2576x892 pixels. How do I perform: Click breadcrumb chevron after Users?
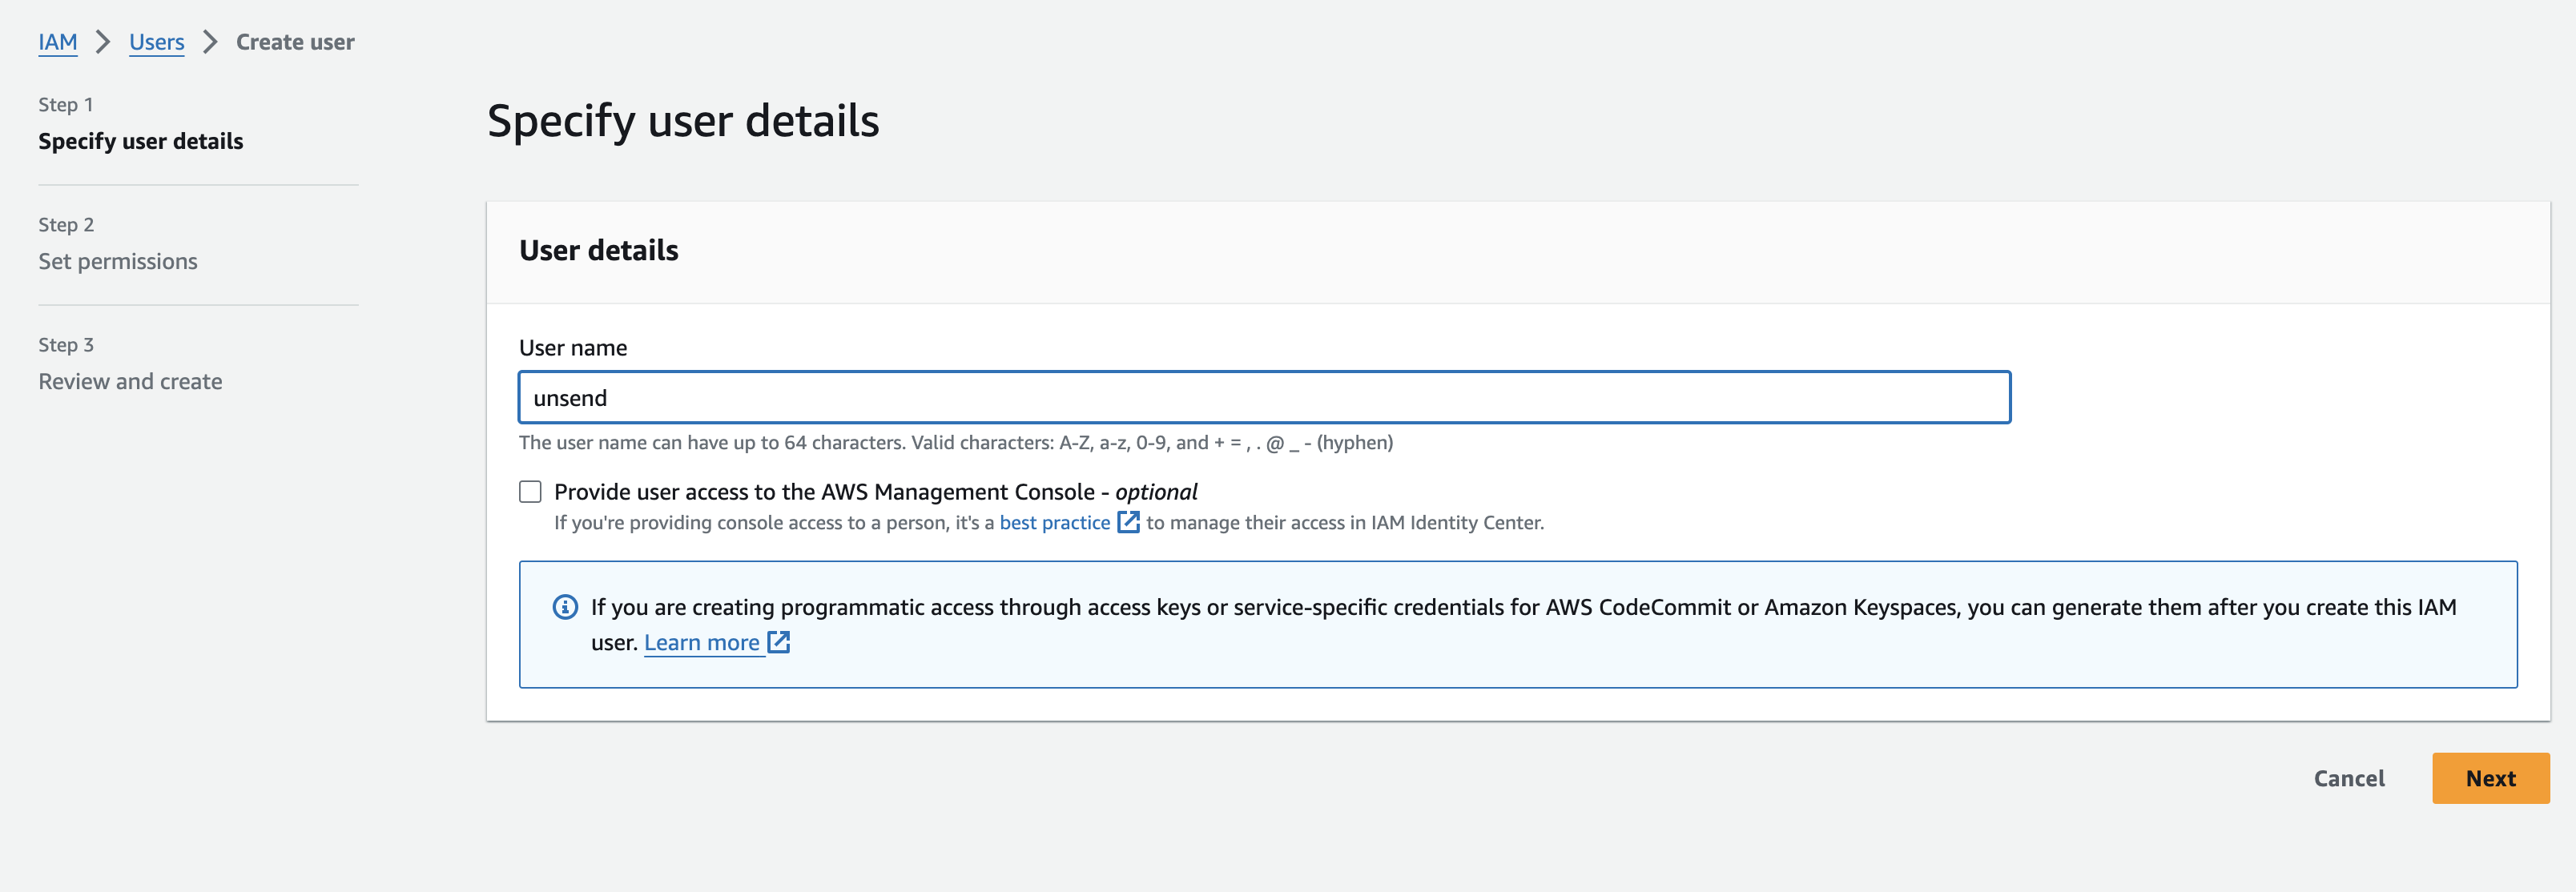click(x=210, y=42)
